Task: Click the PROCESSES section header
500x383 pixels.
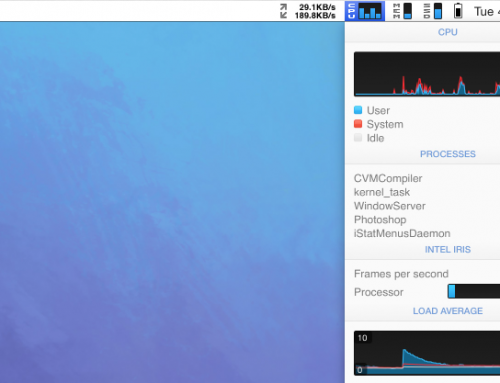Action: tap(448, 154)
